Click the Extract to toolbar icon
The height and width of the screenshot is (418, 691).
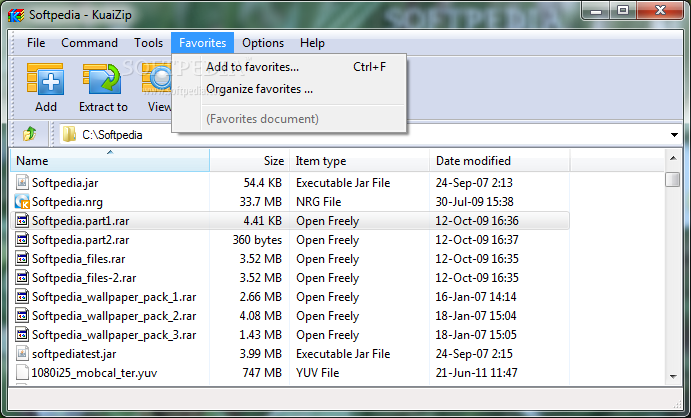click(103, 79)
